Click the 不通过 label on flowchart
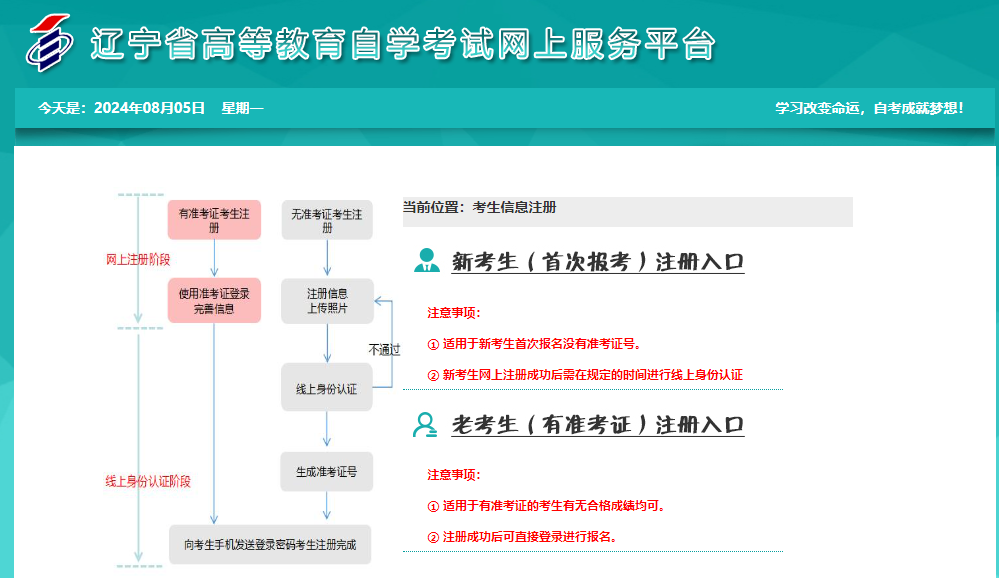The width and height of the screenshot is (999, 578). (384, 350)
